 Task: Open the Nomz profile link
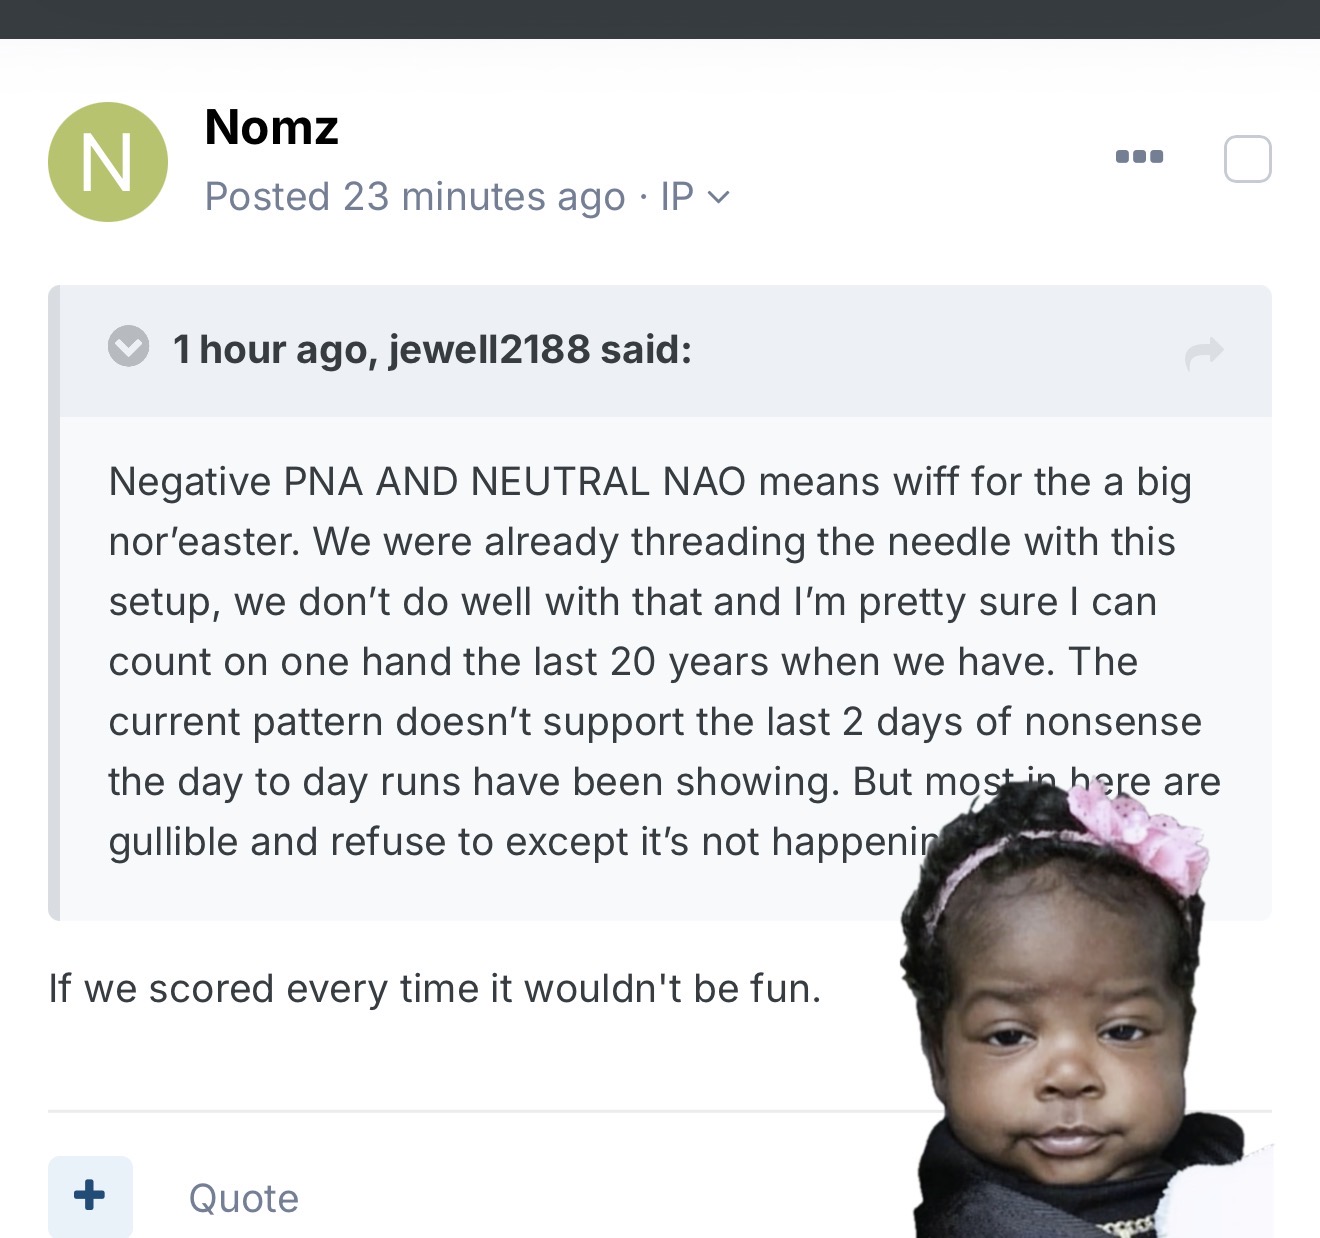(271, 128)
